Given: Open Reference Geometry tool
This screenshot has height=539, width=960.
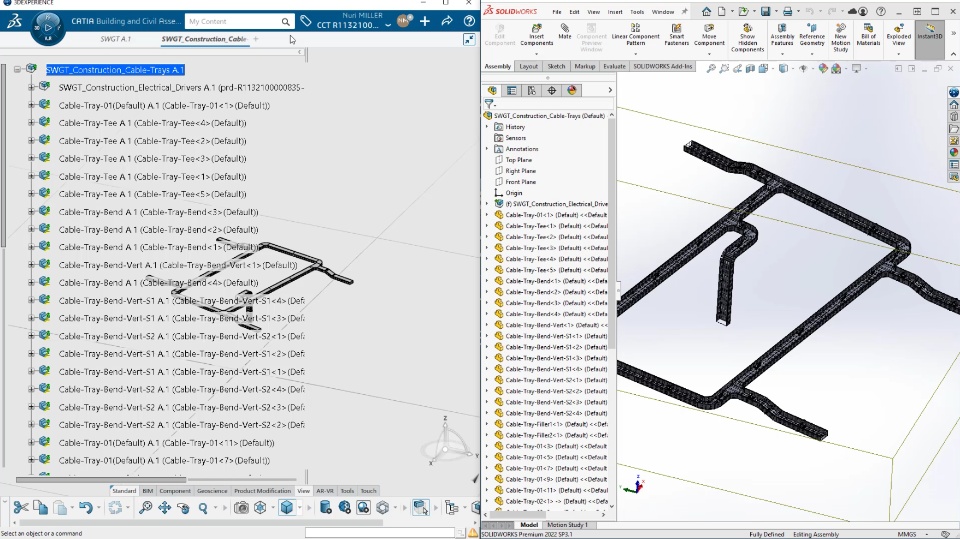Looking at the screenshot, I should pos(812,35).
